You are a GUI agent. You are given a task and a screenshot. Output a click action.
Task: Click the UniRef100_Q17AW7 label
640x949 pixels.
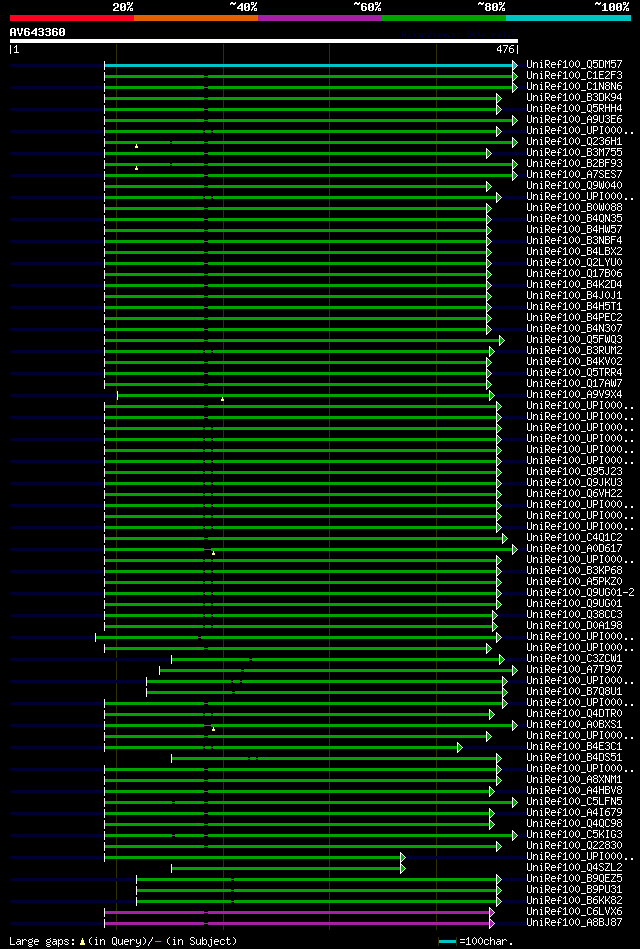574,384
